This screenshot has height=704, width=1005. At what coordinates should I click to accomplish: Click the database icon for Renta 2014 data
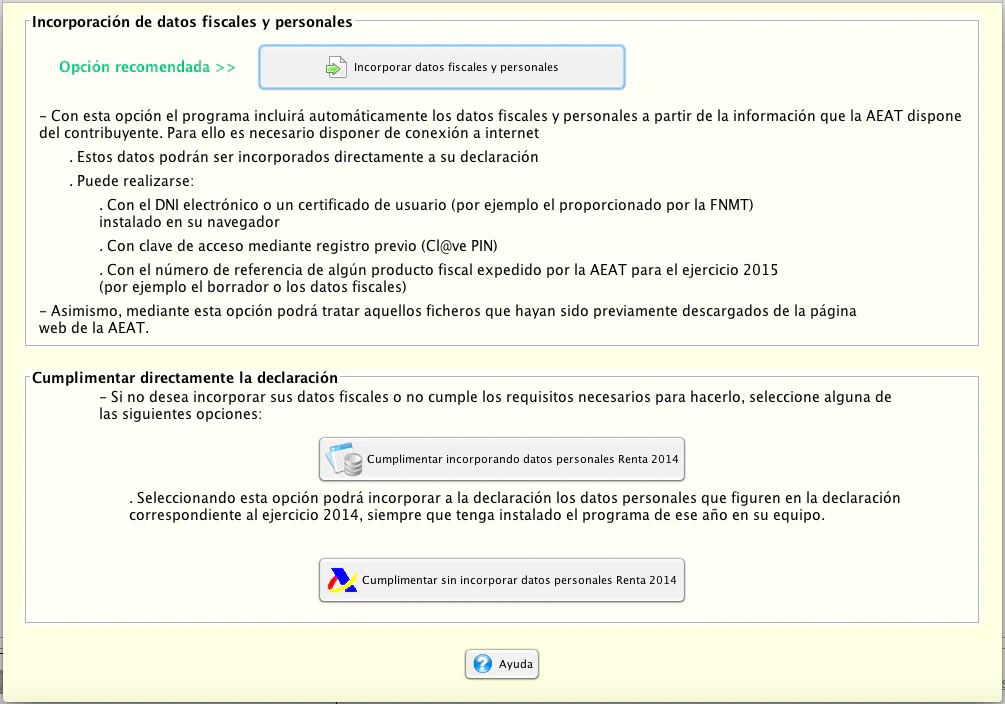click(x=344, y=459)
